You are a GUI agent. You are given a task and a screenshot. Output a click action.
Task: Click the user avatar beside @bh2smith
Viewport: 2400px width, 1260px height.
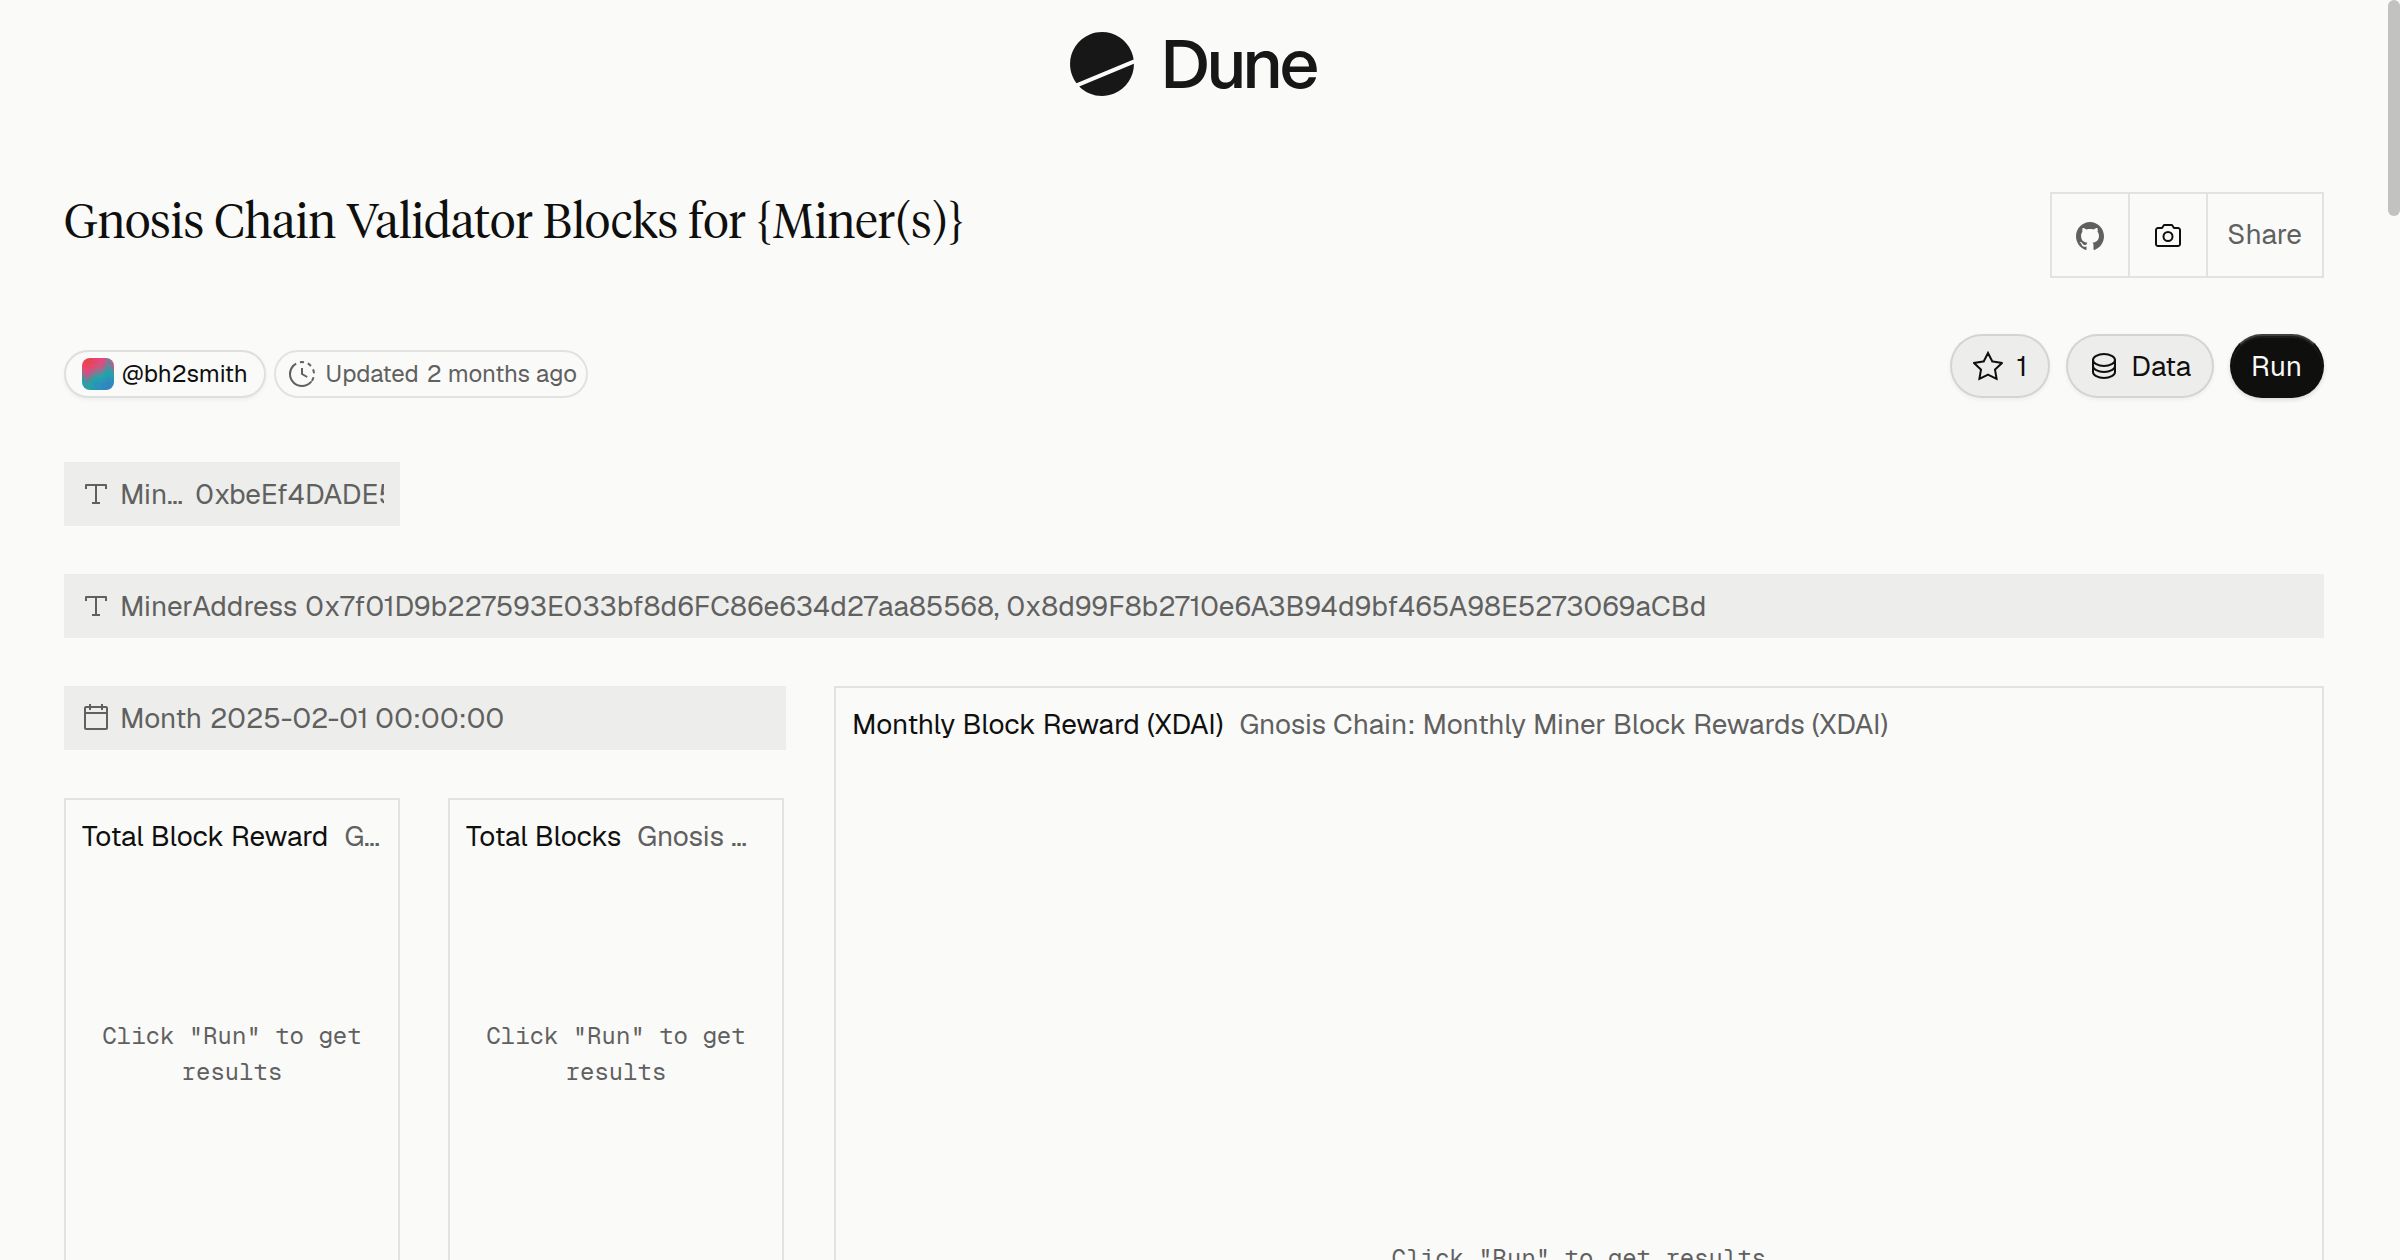coord(97,374)
